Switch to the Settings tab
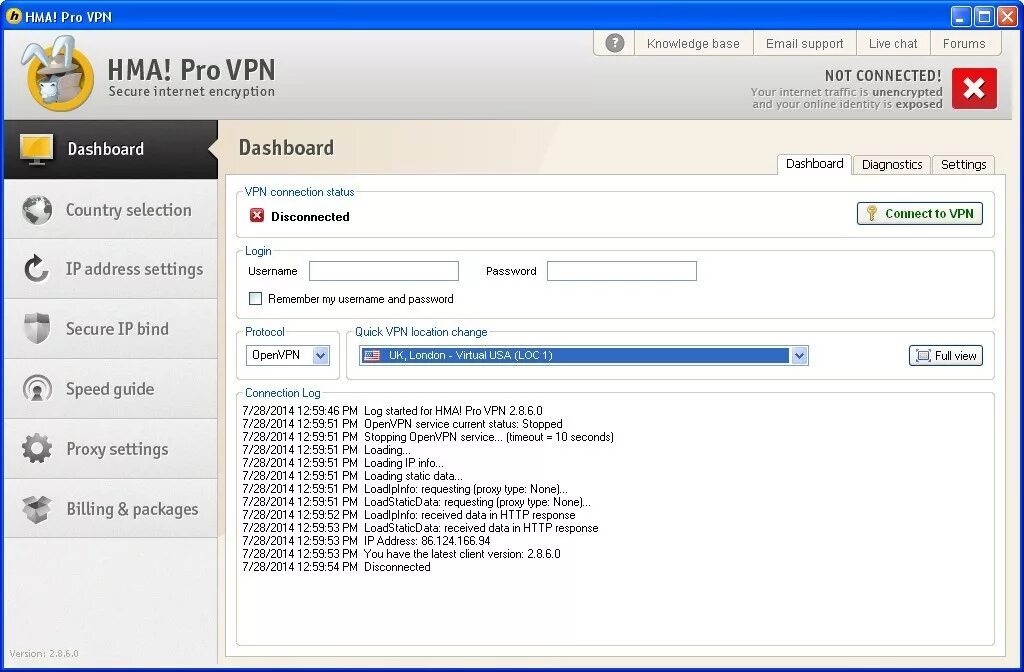 point(963,165)
